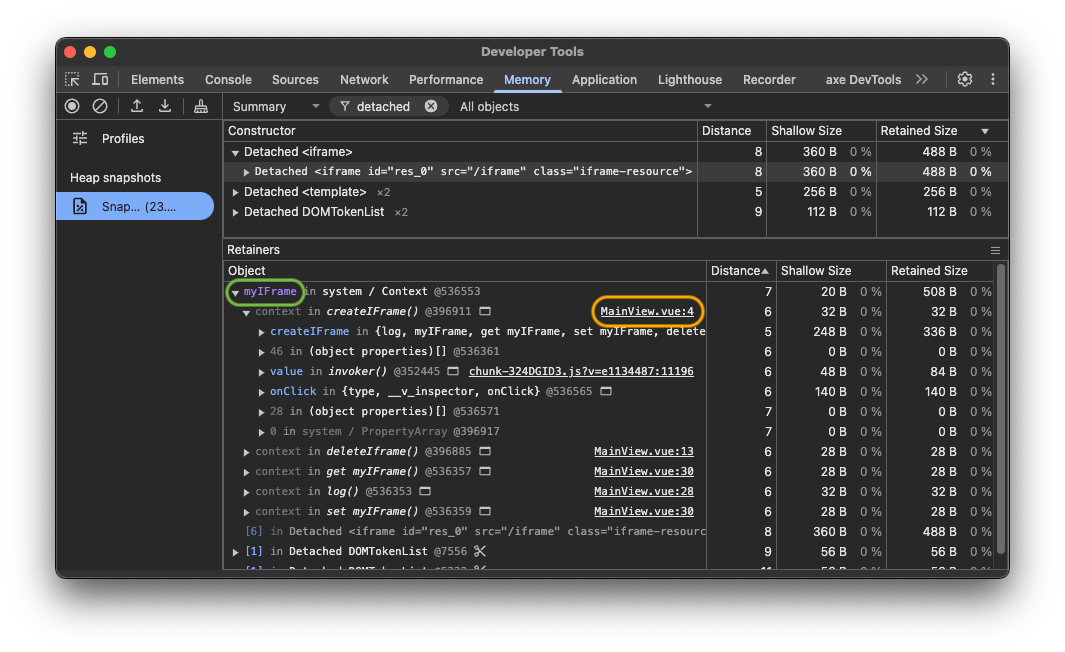Click the window icon beside get myIFrame()
The height and width of the screenshot is (652, 1065).
click(x=485, y=471)
